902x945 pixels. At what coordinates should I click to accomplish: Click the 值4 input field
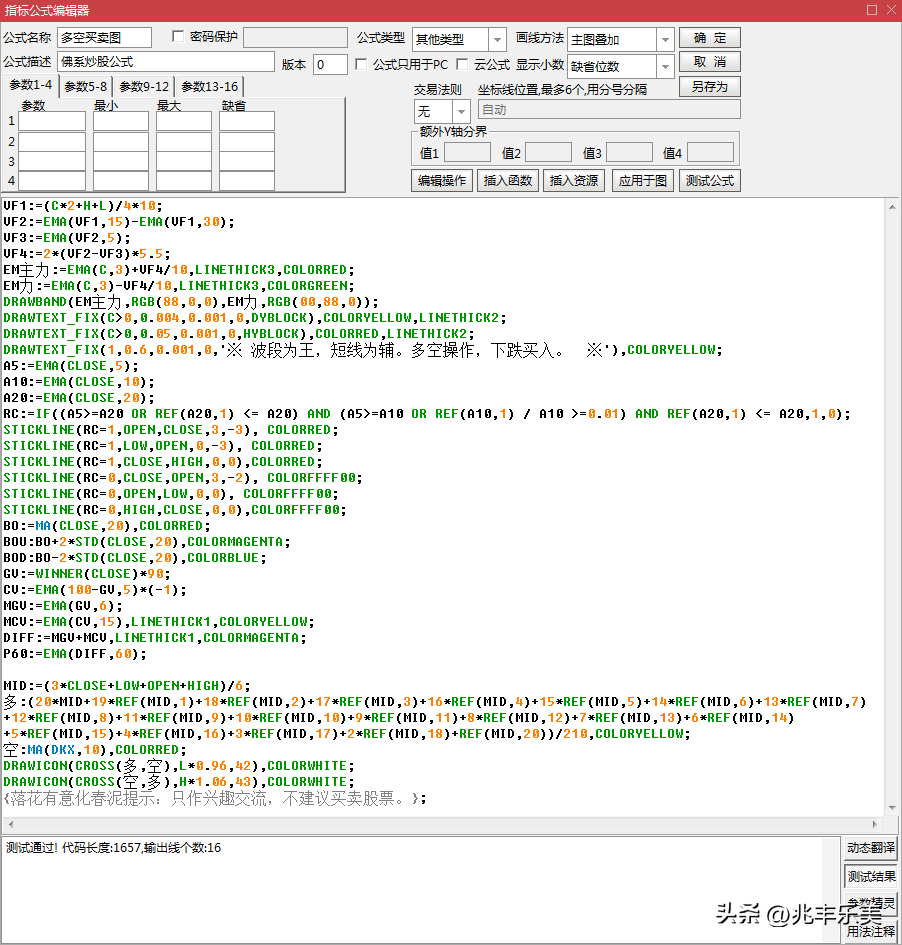[710, 152]
